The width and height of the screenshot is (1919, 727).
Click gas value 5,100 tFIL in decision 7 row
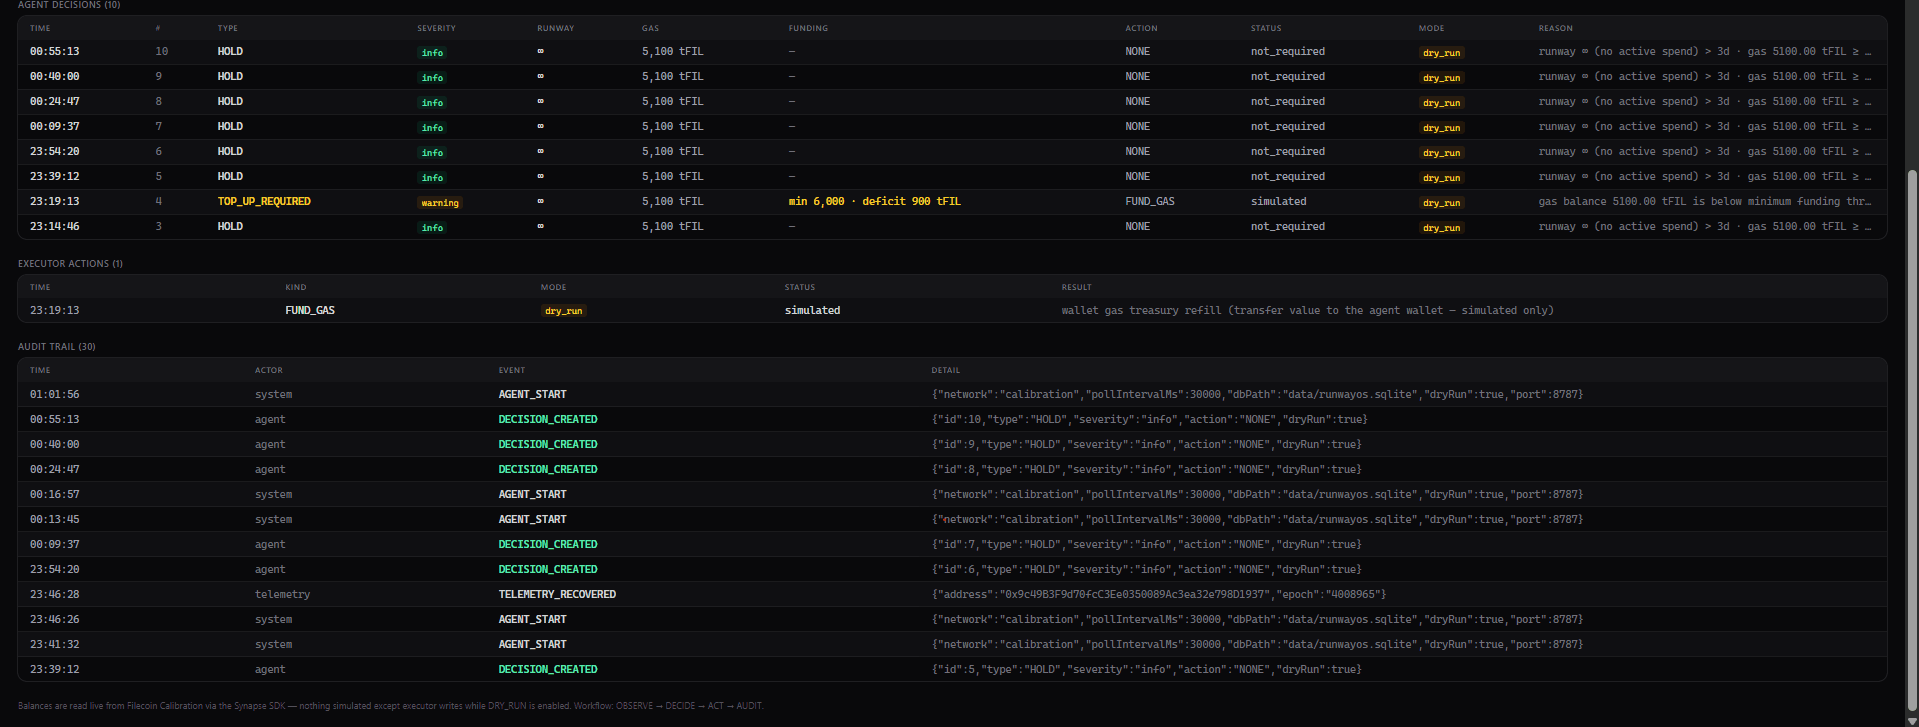(x=672, y=126)
